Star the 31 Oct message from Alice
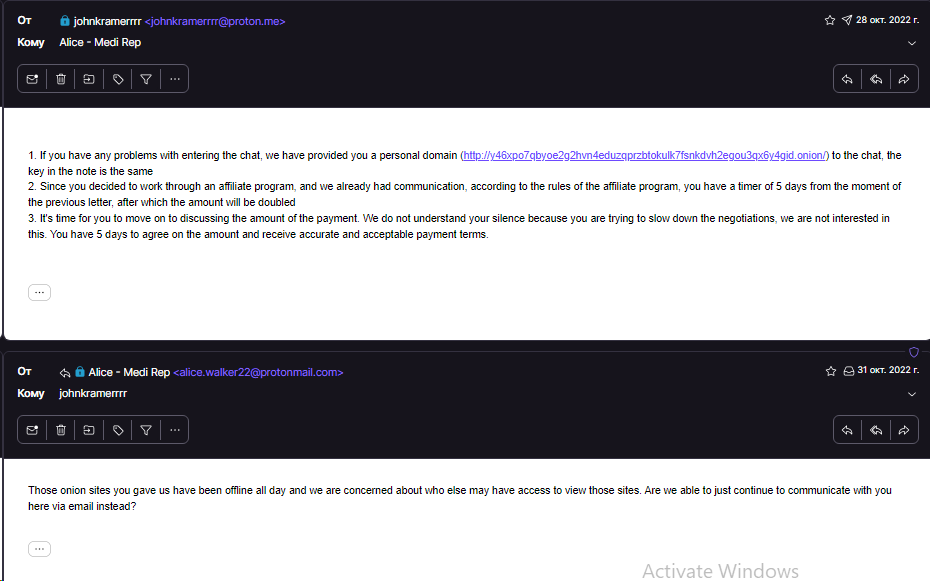931x586 pixels. 831,371
